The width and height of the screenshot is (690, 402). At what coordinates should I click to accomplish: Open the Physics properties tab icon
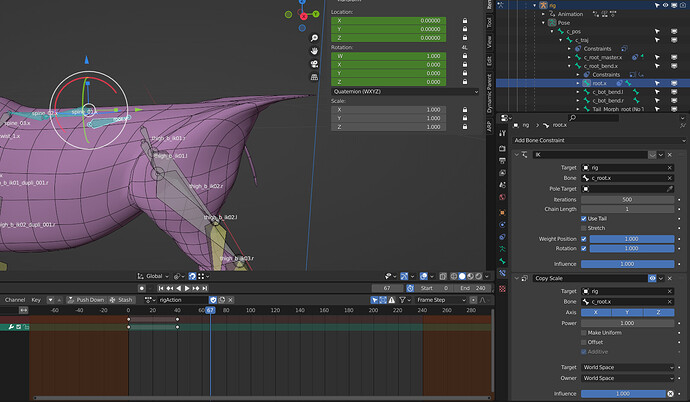502,225
